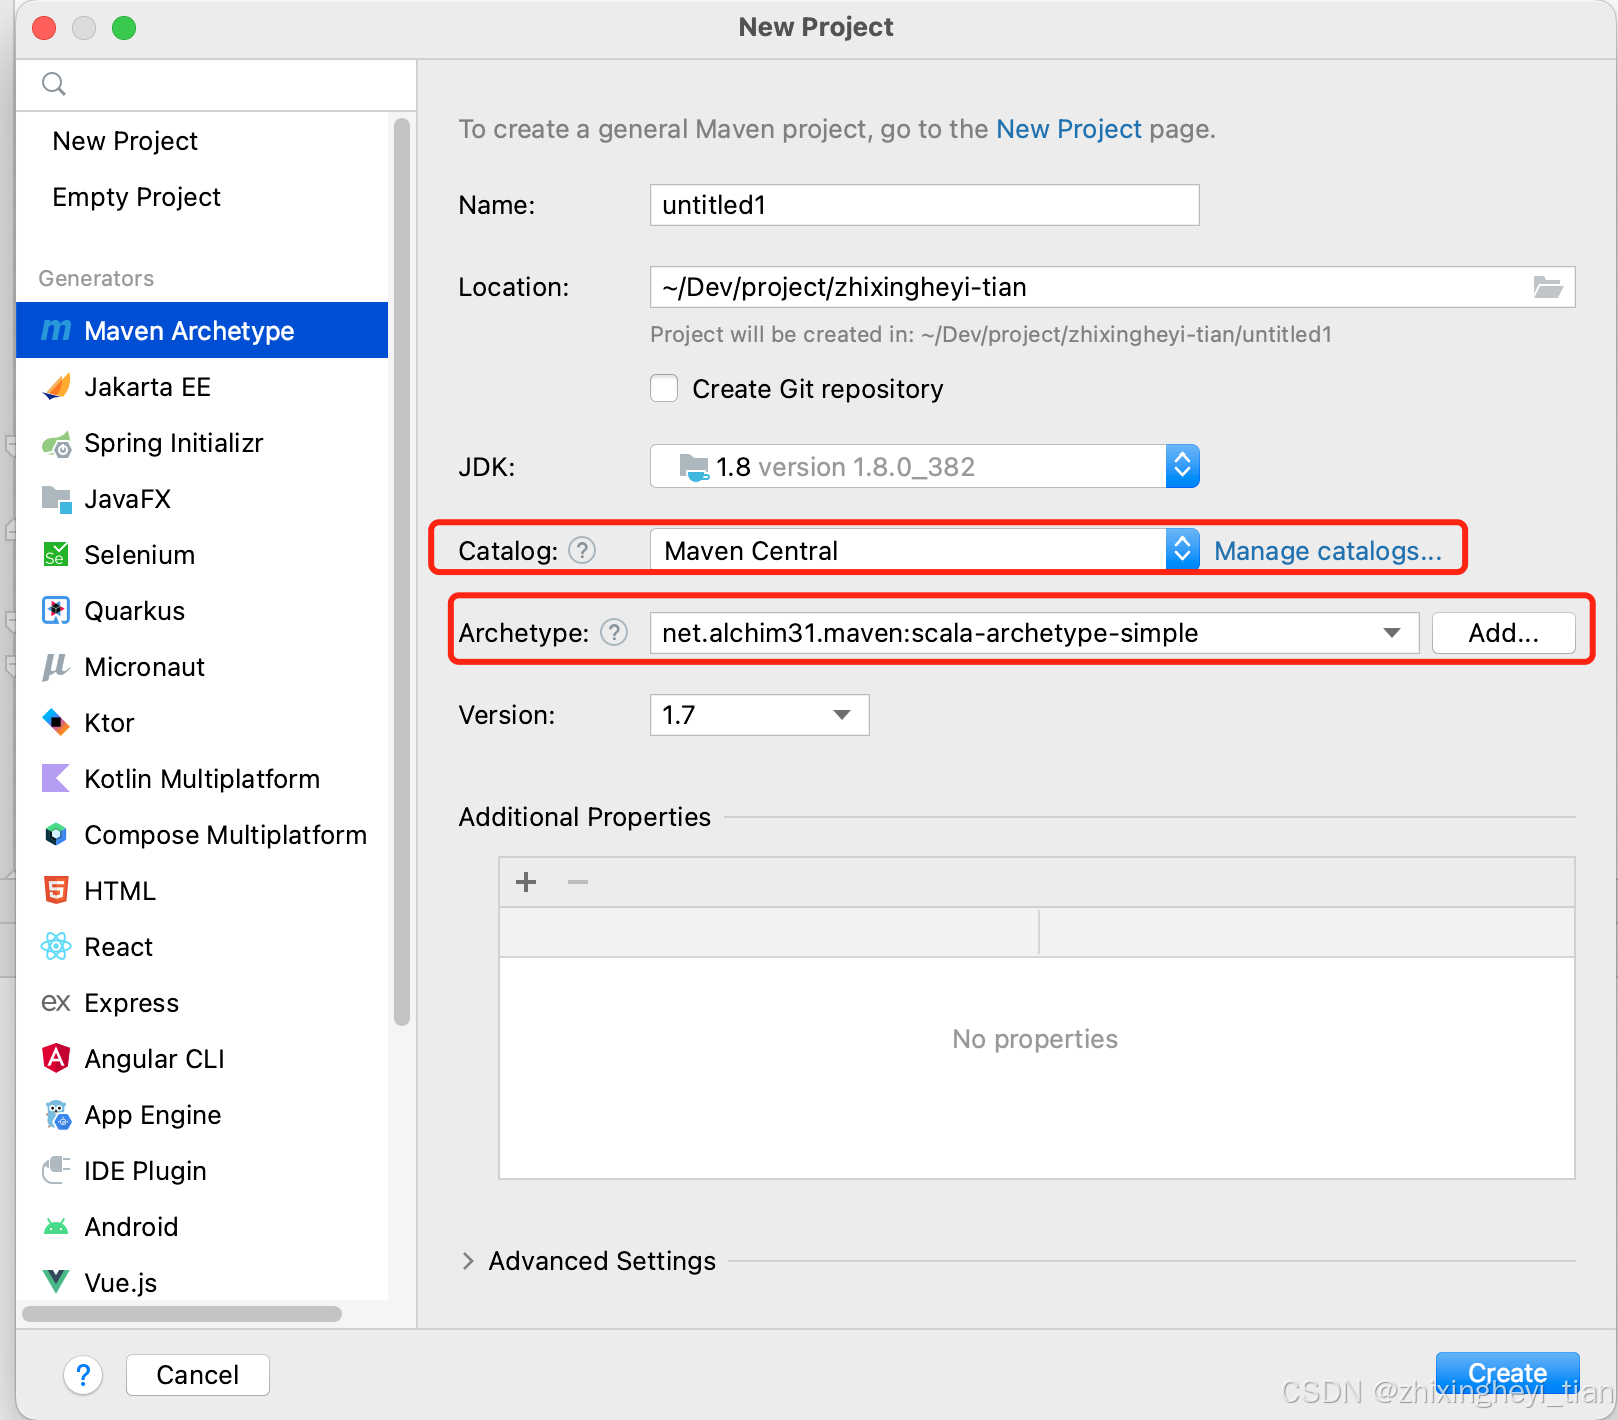Click the Jakarta EE sail icon
Image resolution: width=1618 pixels, height=1420 pixels.
(x=56, y=386)
